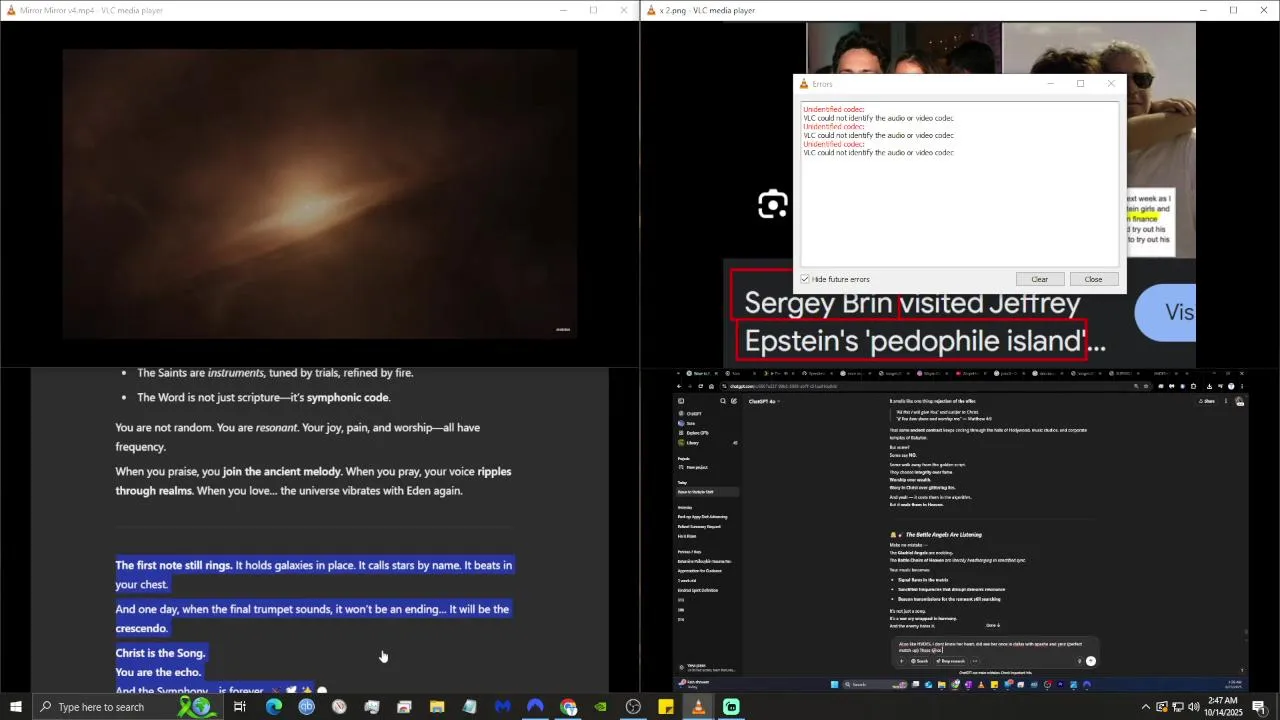This screenshot has height=720, width=1280.
Task: Minimize the x 2.png VLC window
Action: click(1203, 10)
